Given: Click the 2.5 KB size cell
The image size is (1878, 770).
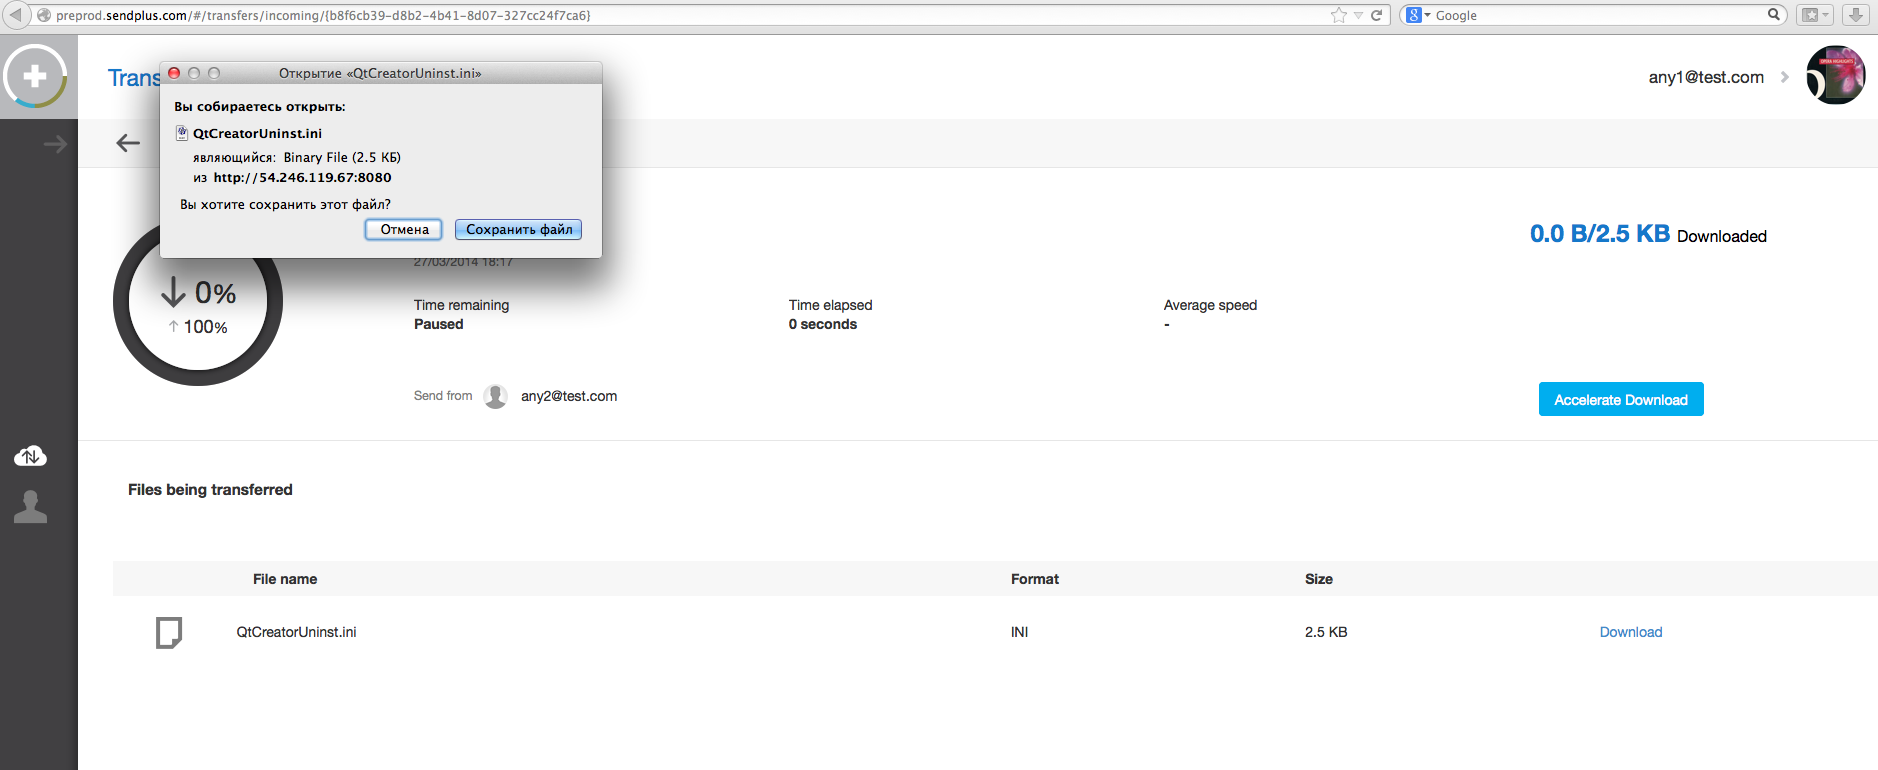Looking at the screenshot, I should [x=1326, y=632].
